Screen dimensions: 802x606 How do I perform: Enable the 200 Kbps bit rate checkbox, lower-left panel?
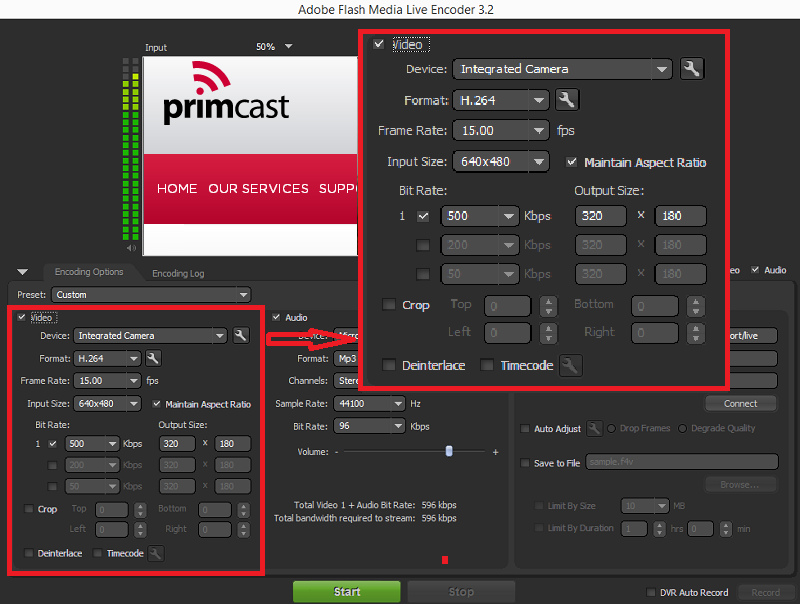pyautogui.click(x=52, y=465)
